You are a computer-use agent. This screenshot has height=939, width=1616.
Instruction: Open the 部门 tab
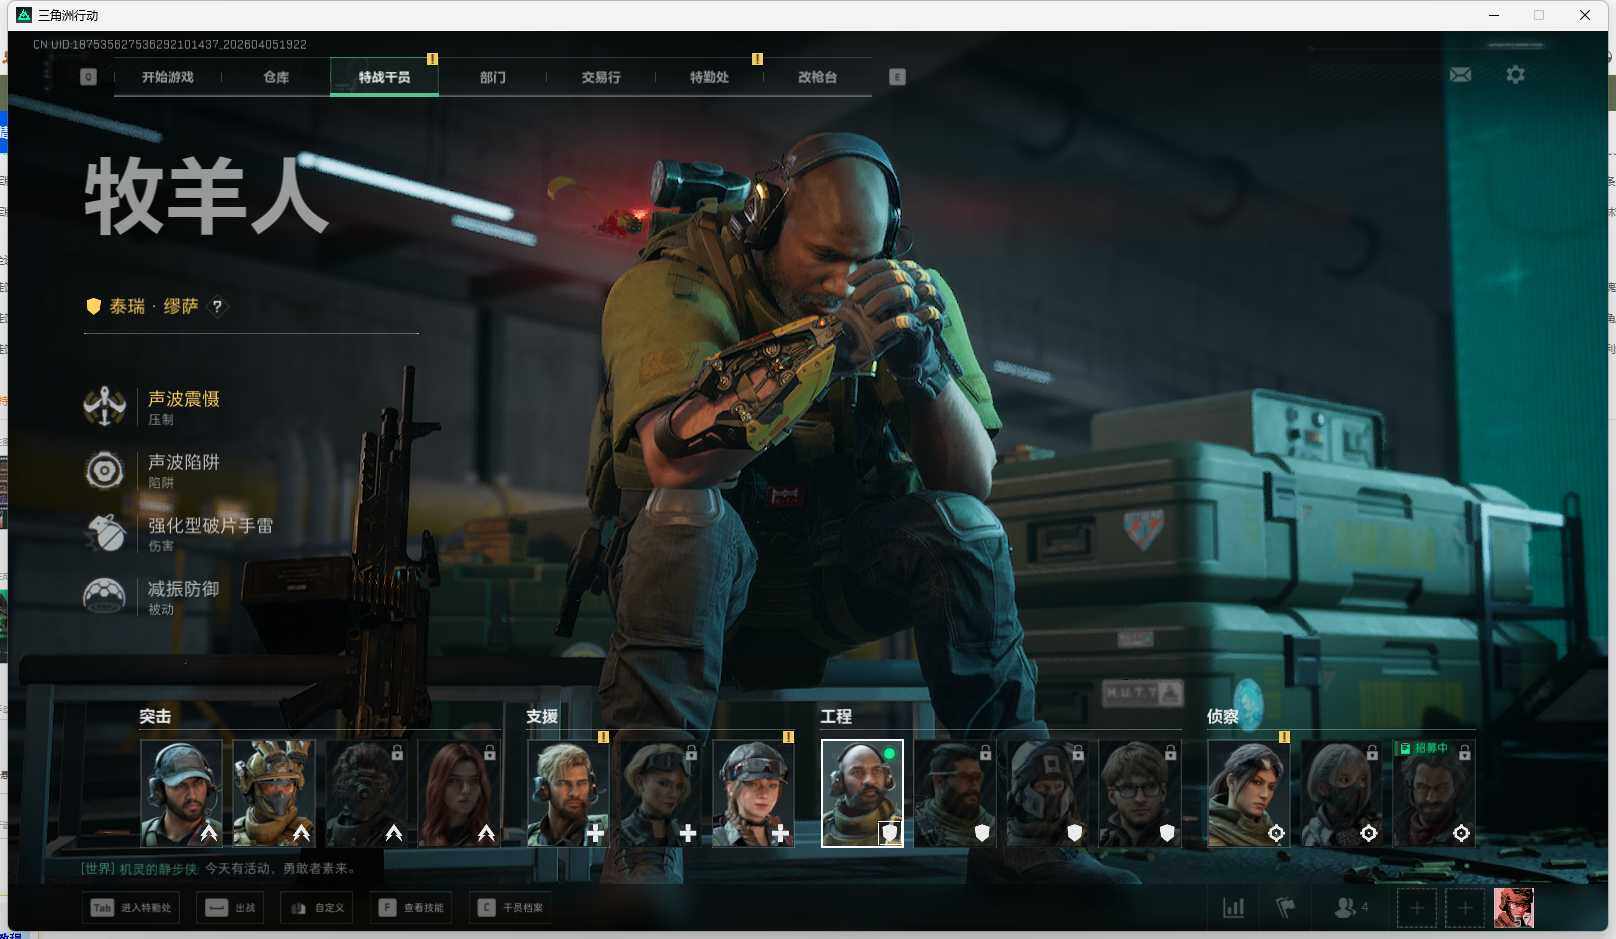pyautogui.click(x=493, y=77)
